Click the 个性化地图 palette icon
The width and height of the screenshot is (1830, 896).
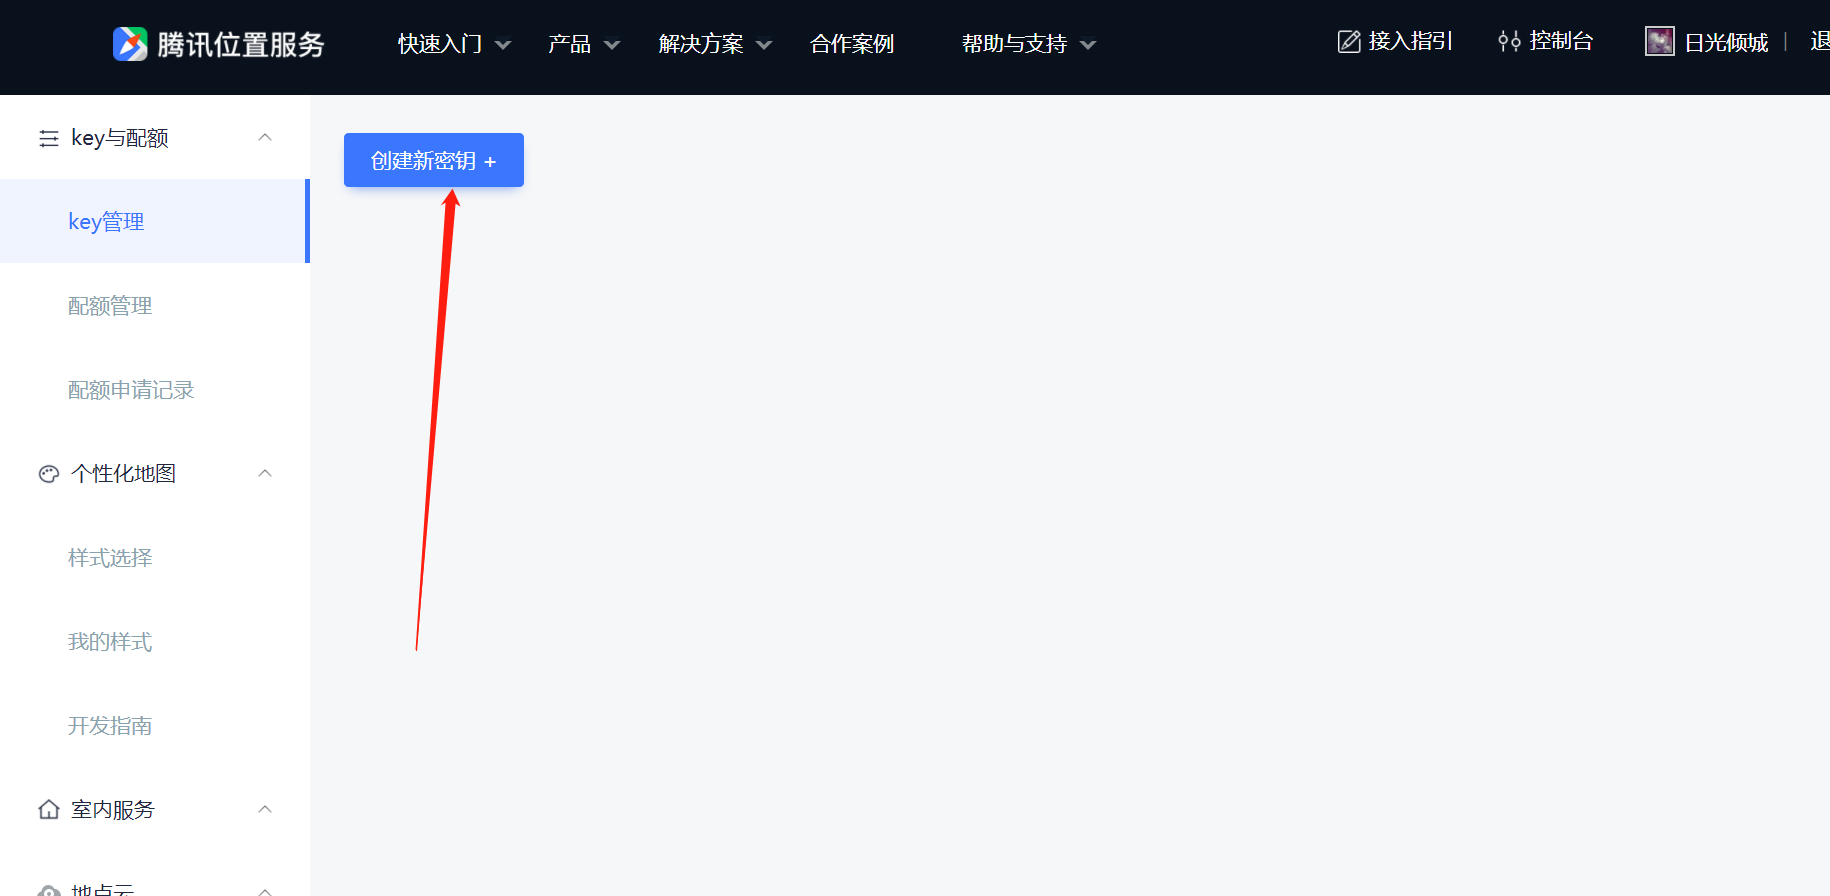point(49,474)
